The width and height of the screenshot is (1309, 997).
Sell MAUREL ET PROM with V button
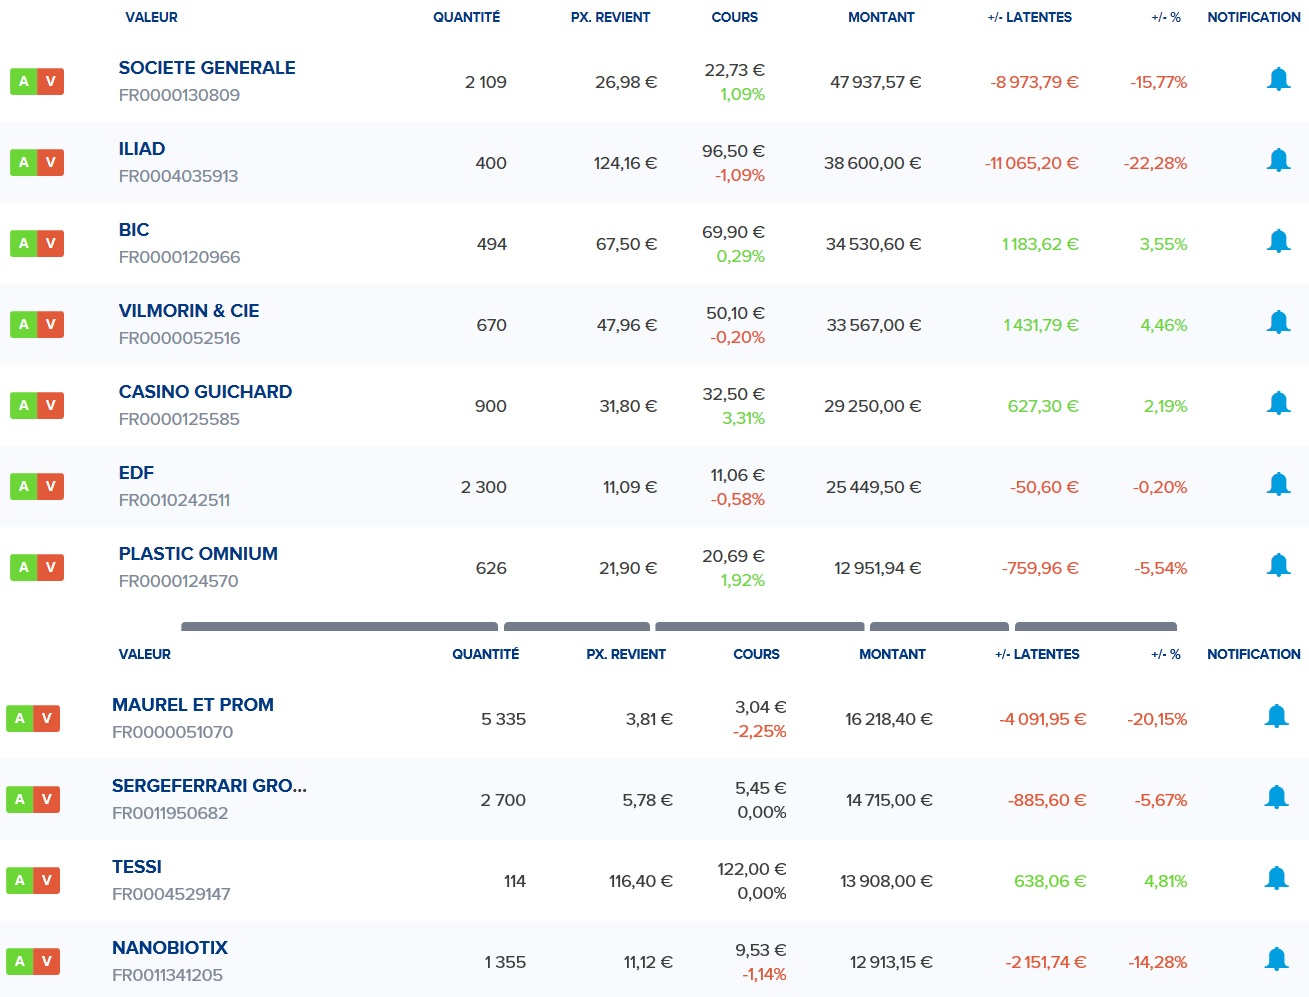[x=46, y=719]
